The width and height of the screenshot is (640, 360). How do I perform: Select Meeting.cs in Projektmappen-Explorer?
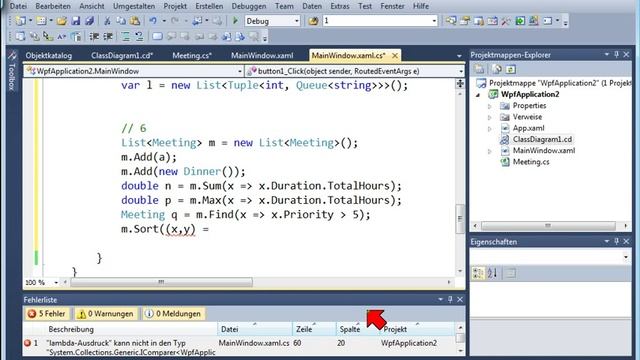[531, 162]
